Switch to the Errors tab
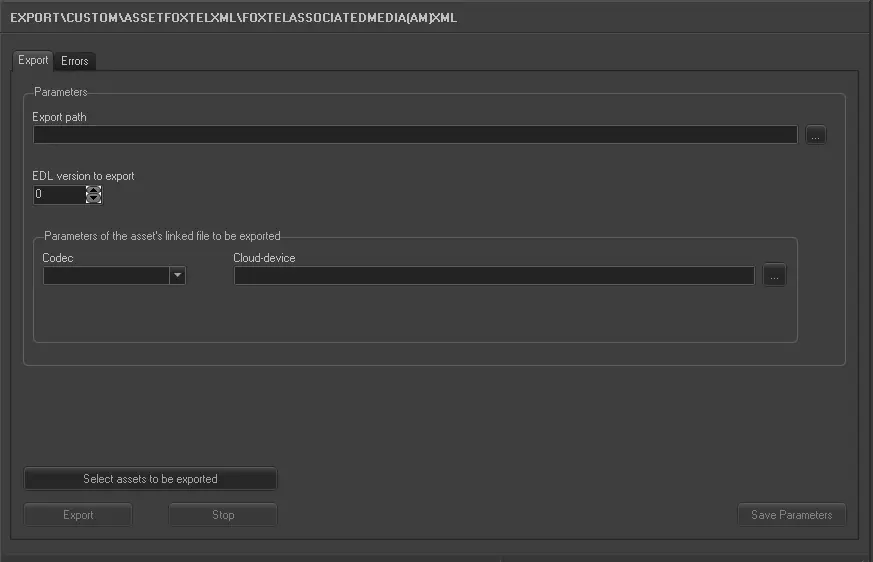Viewport: 873px width, 562px height. (74, 61)
